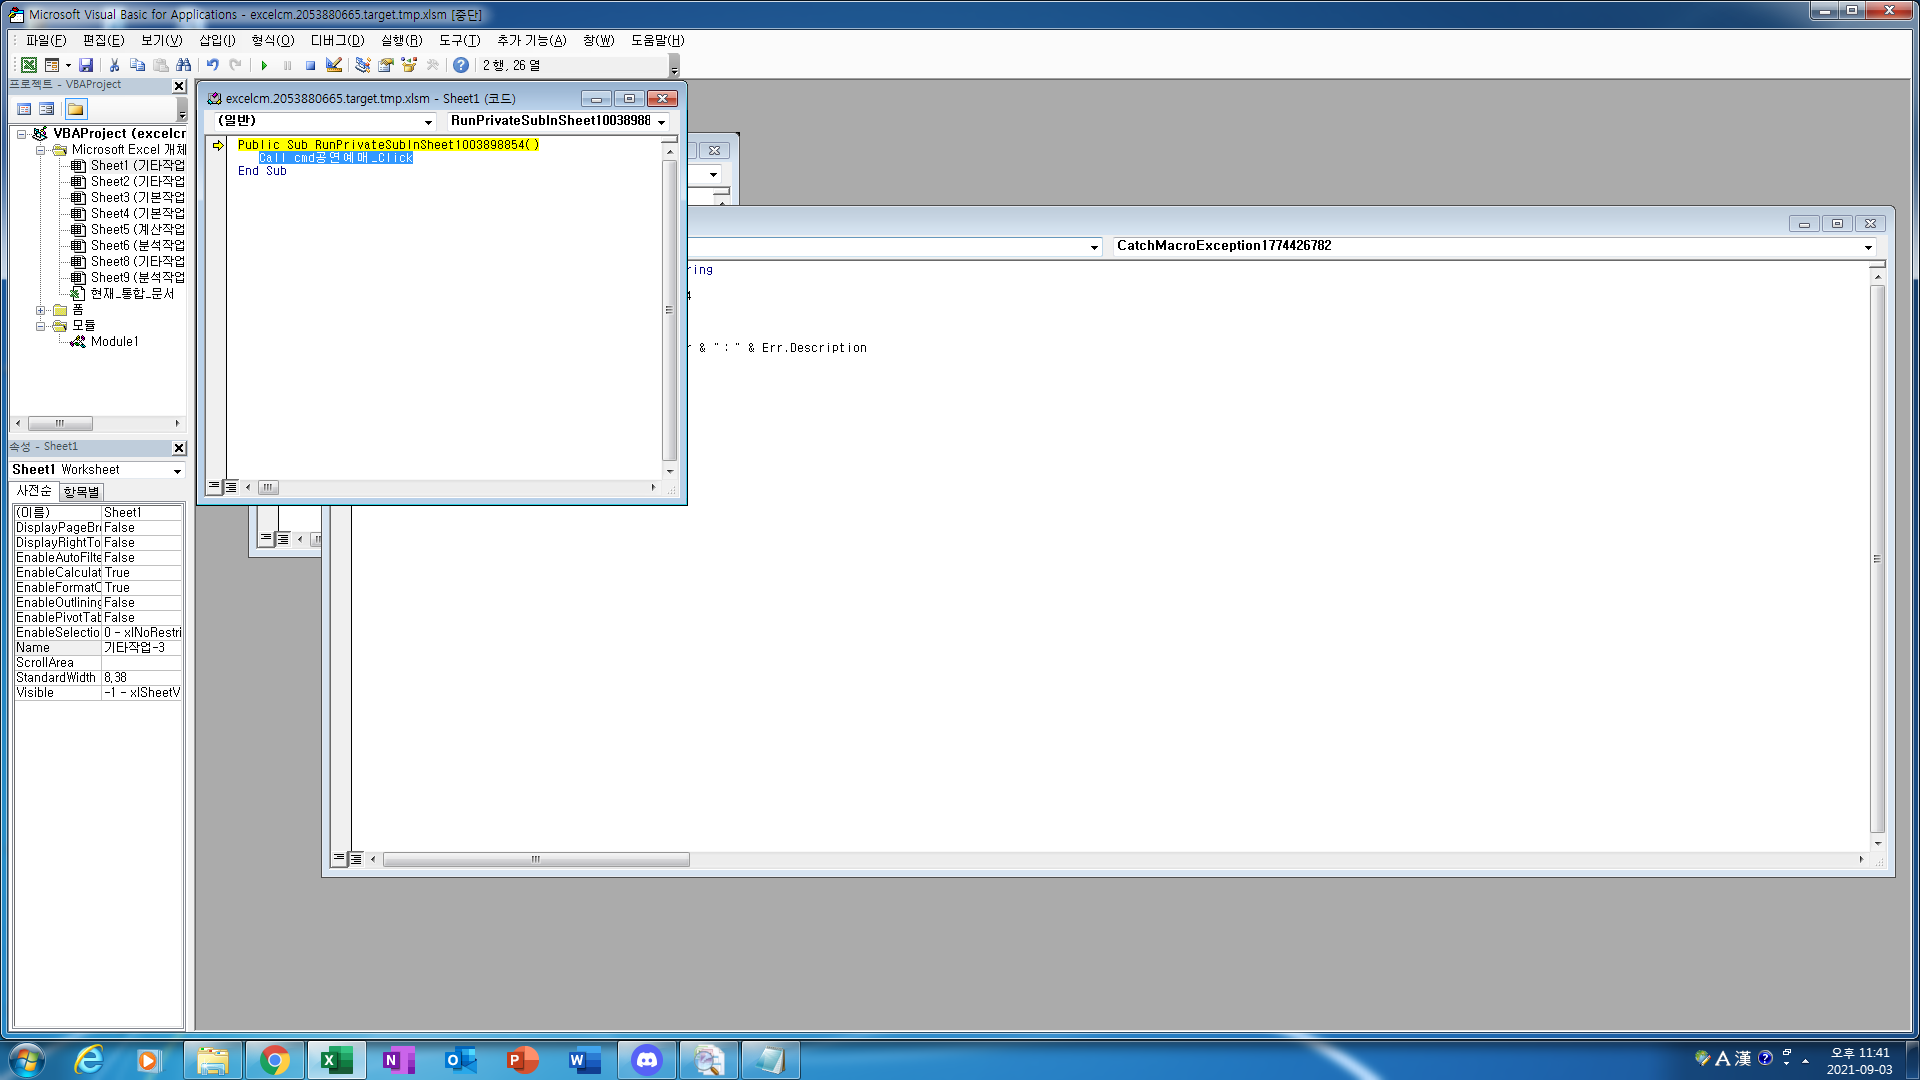Open the (일반) object dropdown
Viewport: 1920px width, 1080px height.
click(x=428, y=121)
